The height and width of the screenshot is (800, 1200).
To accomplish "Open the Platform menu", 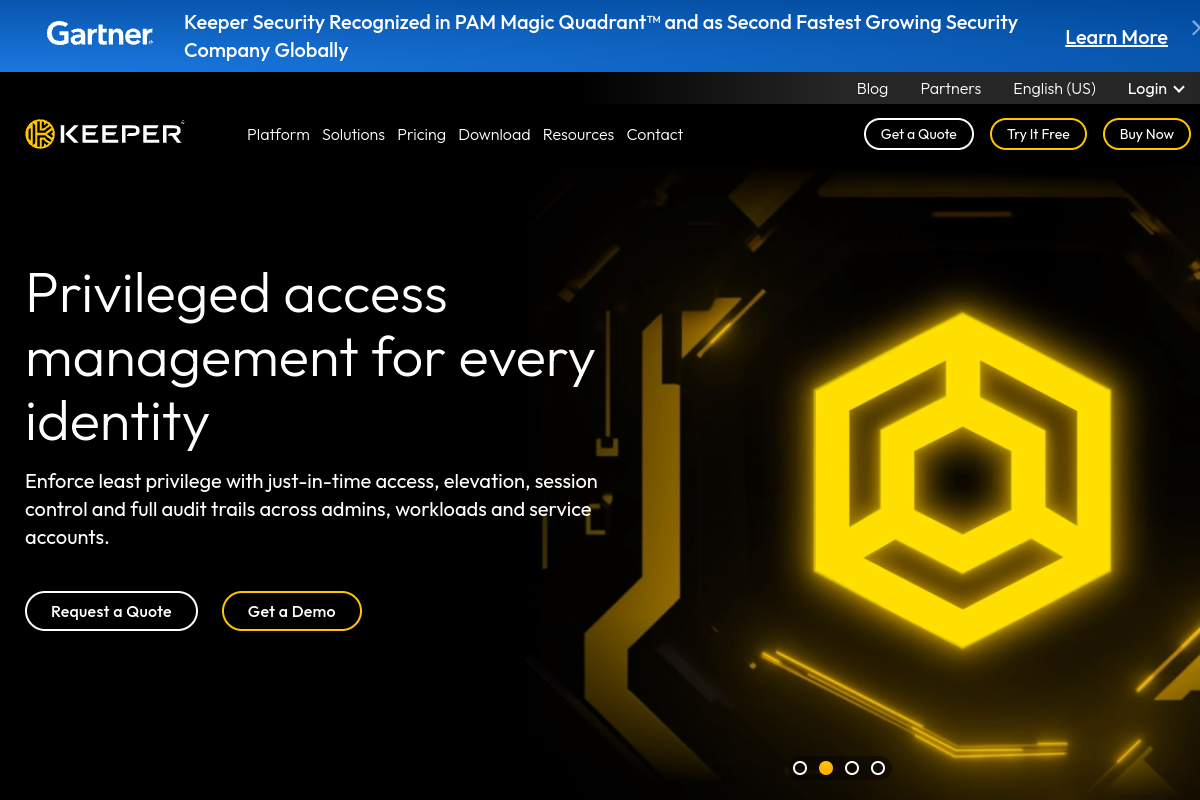I will pyautogui.click(x=278, y=134).
